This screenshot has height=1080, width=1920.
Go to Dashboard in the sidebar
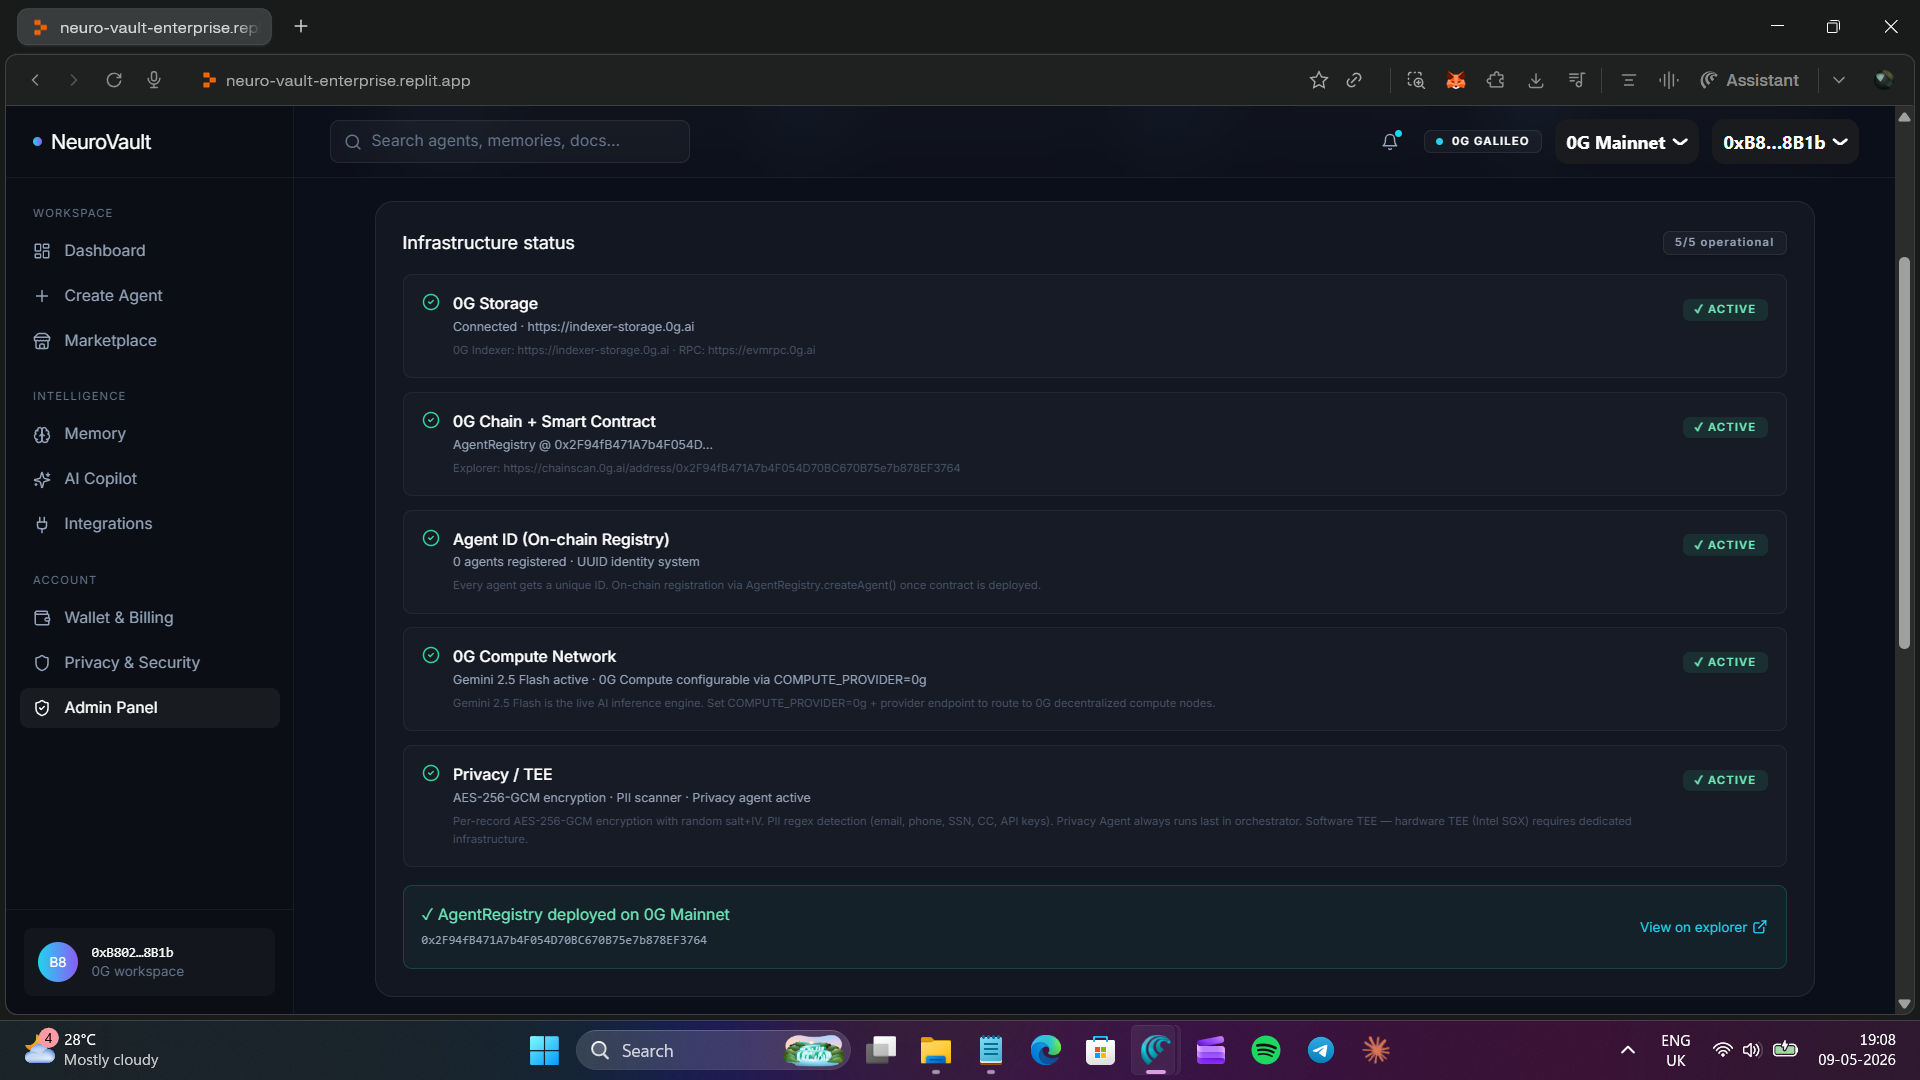click(x=150, y=251)
